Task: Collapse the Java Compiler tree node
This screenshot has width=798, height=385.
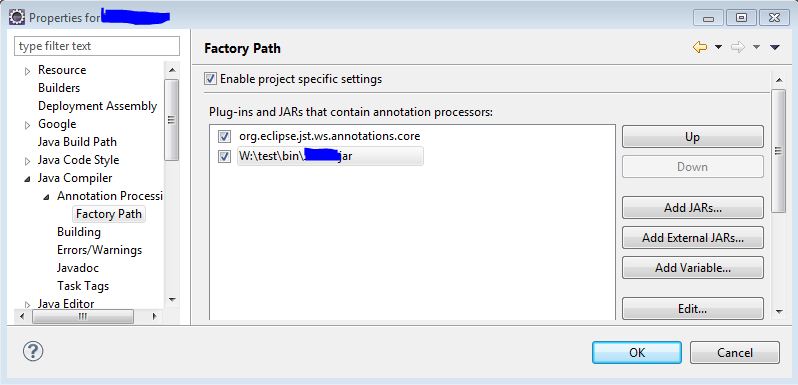Action: [x=27, y=179]
